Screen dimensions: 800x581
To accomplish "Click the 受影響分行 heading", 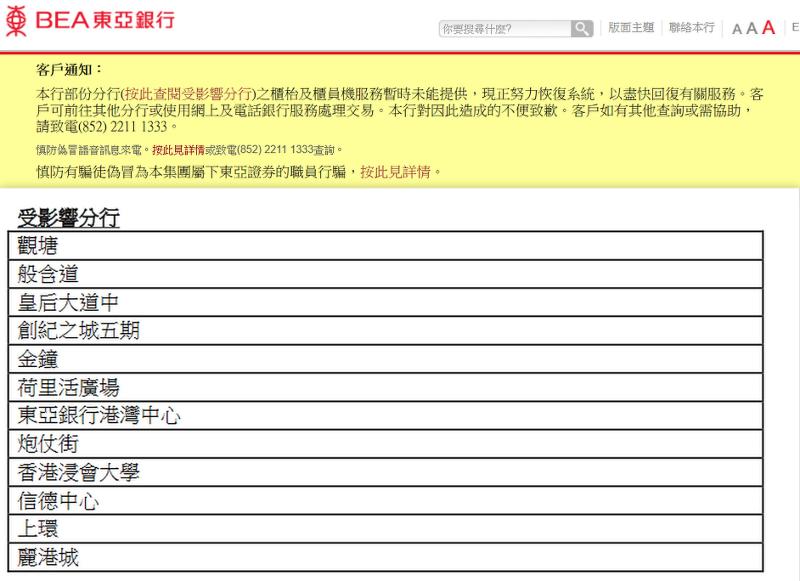I will 68,218.
